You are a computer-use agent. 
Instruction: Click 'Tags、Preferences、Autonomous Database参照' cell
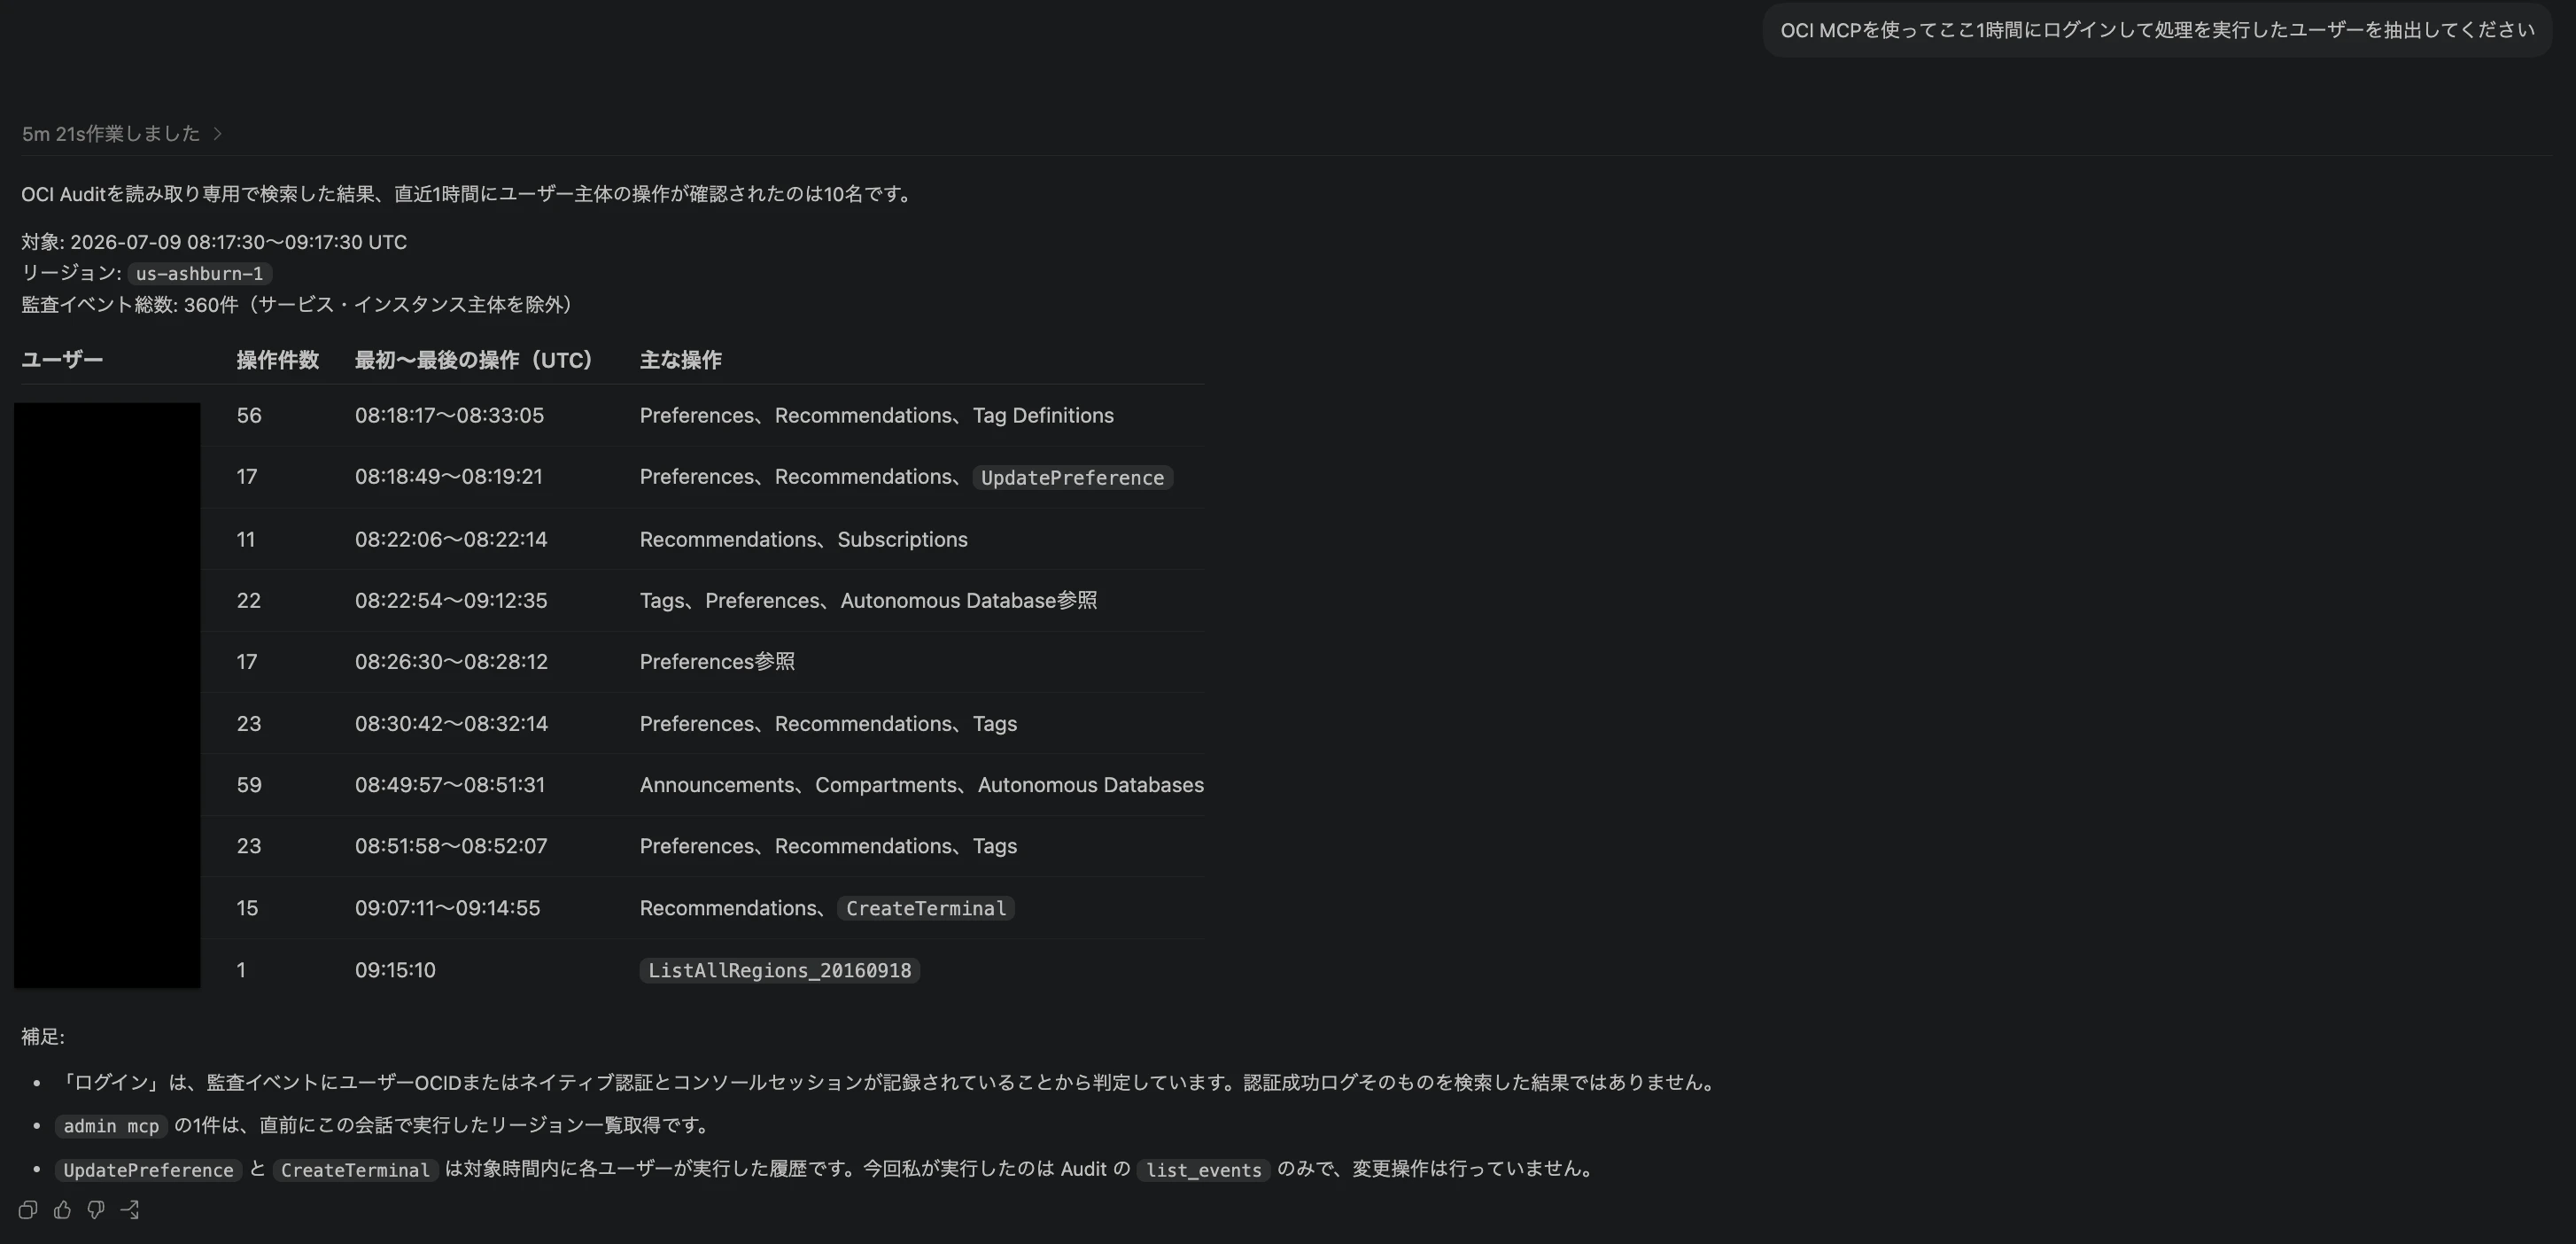tap(868, 600)
